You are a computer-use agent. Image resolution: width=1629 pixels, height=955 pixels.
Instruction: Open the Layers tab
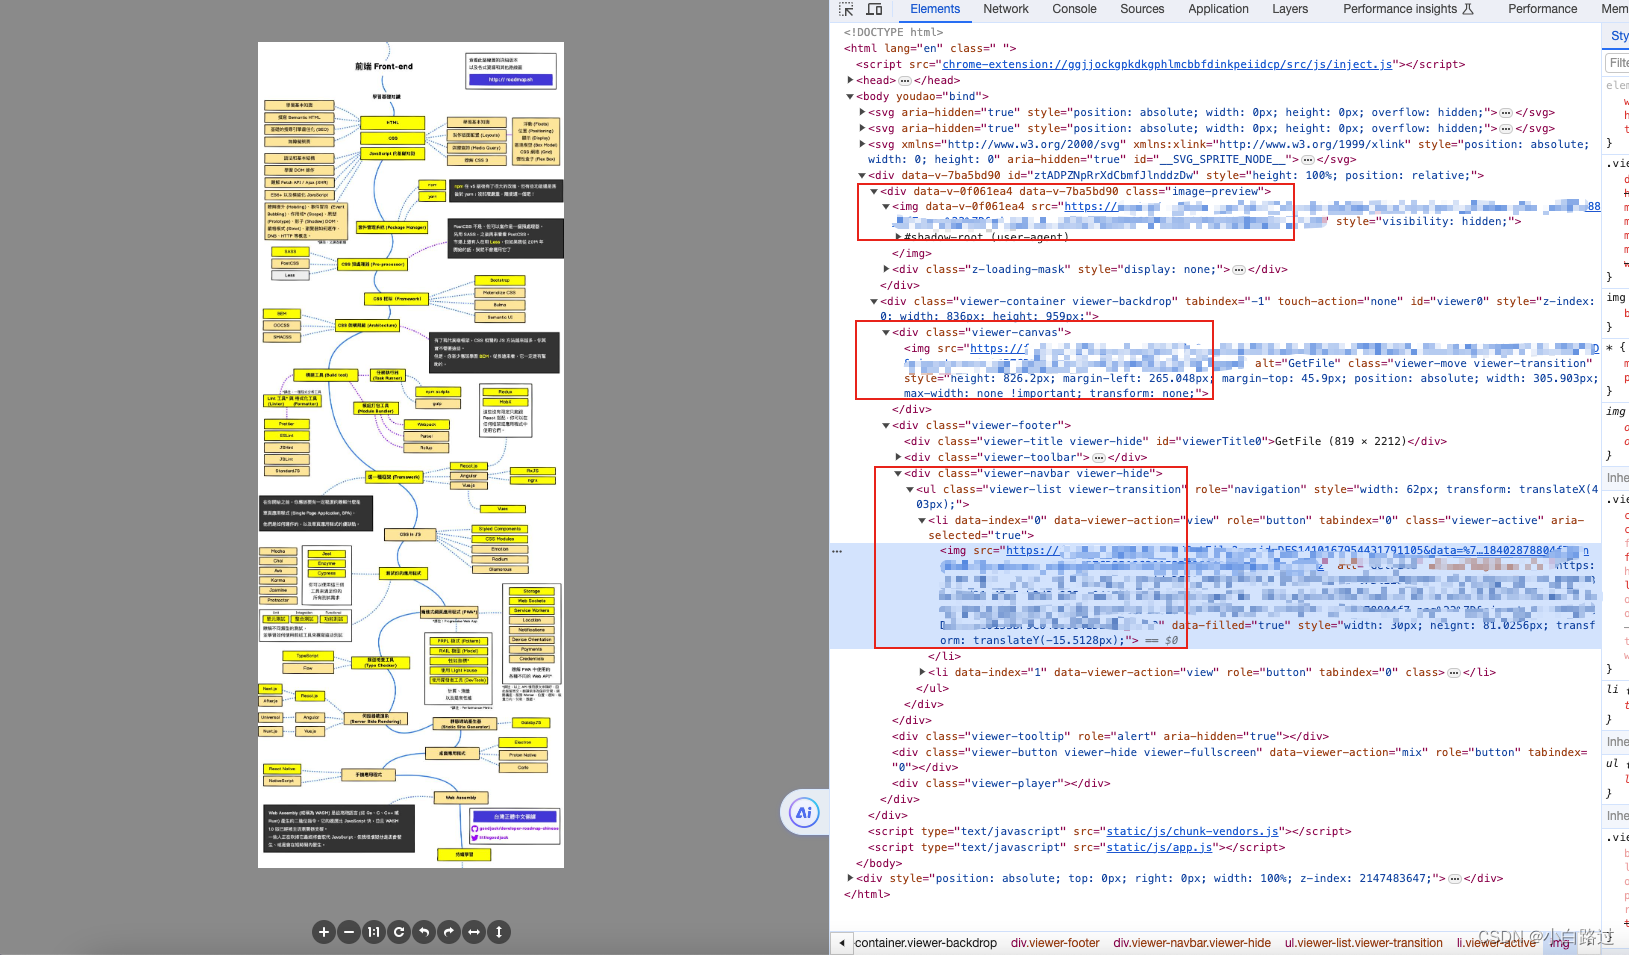pyautogui.click(x=1290, y=9)
